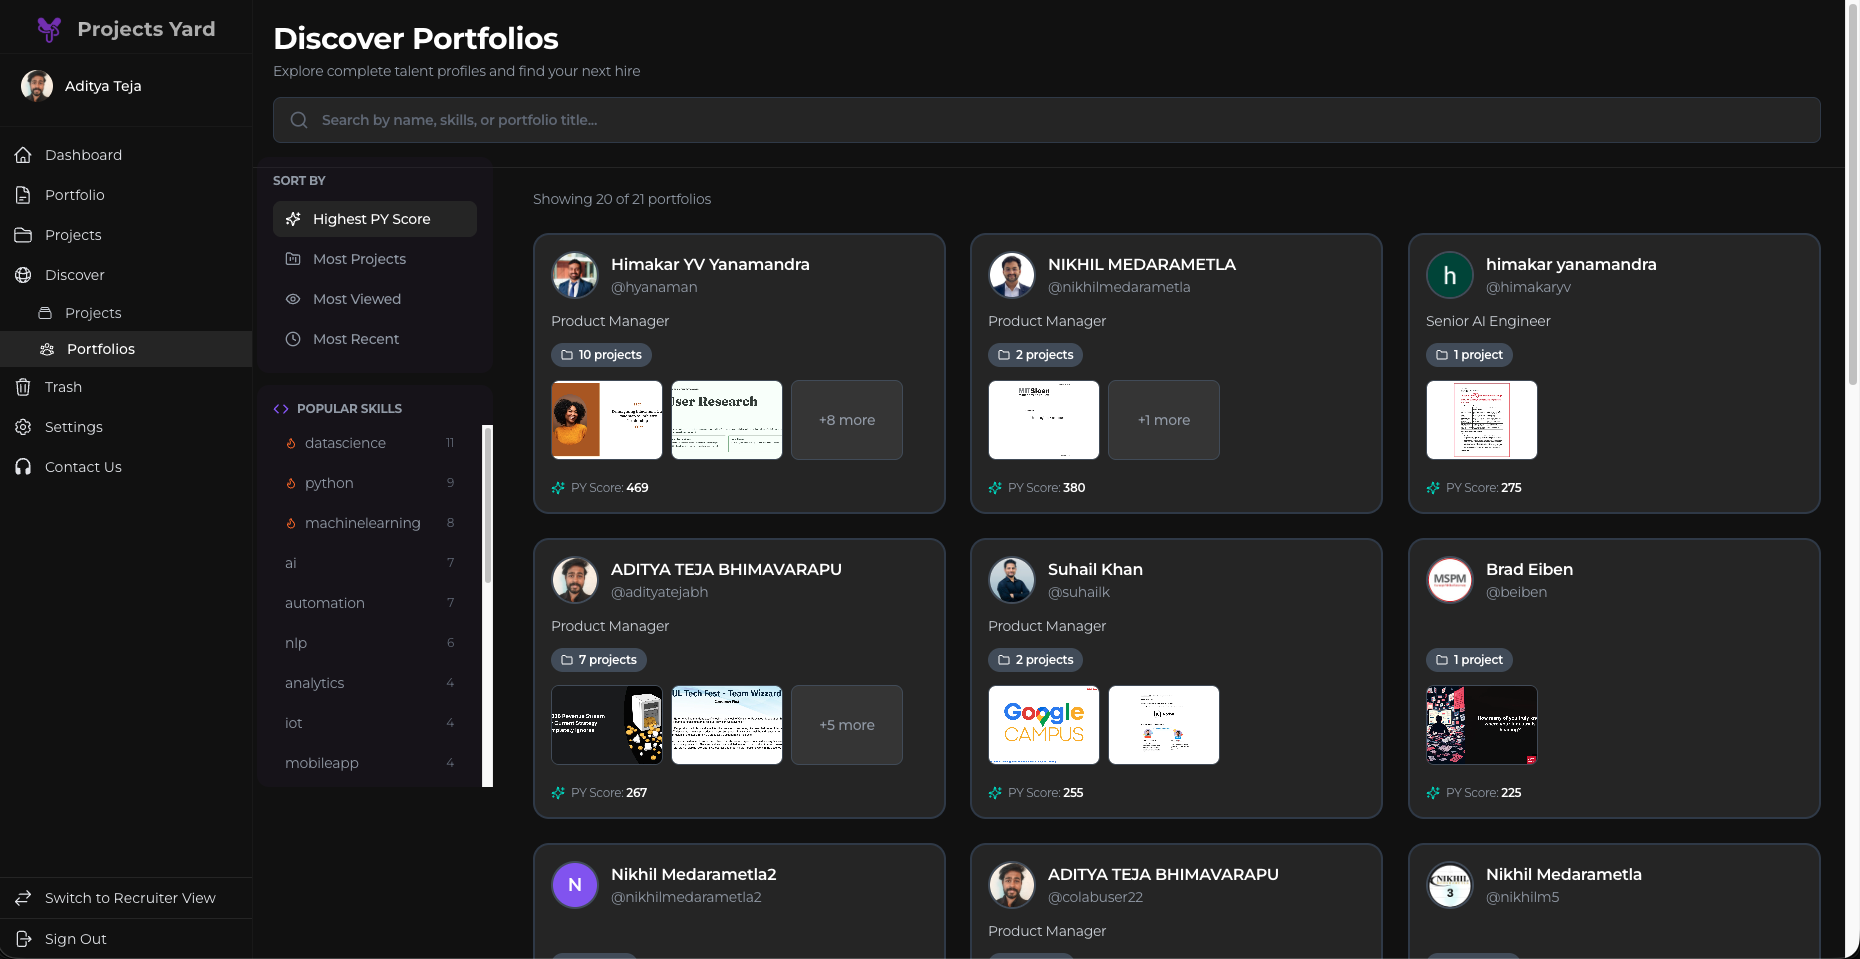
Task: Sort portfolios by Highest PY Score
Action: 375,219
